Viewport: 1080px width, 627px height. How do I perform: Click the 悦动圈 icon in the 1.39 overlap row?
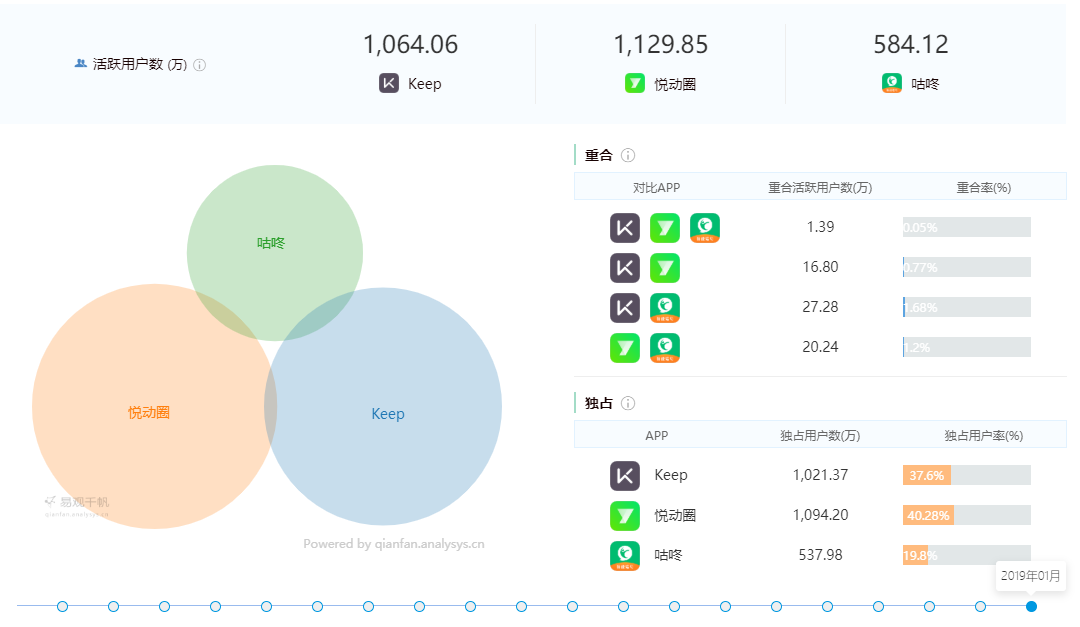coord(665,228)
